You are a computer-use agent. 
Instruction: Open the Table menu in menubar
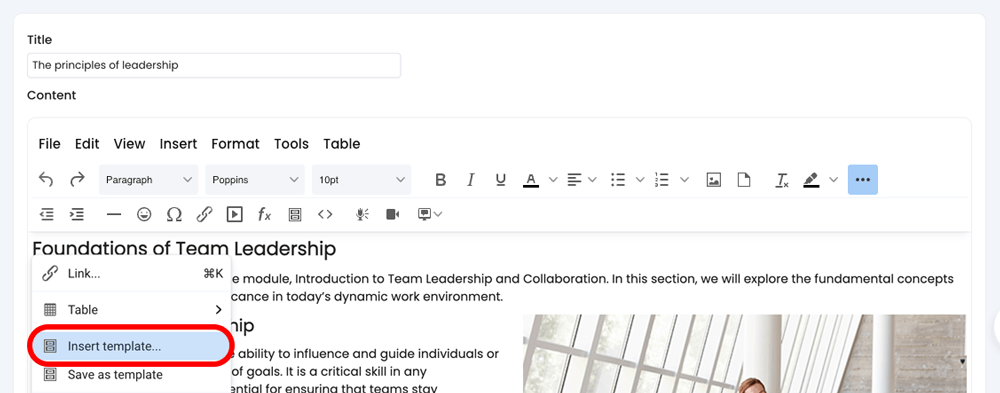342,144
